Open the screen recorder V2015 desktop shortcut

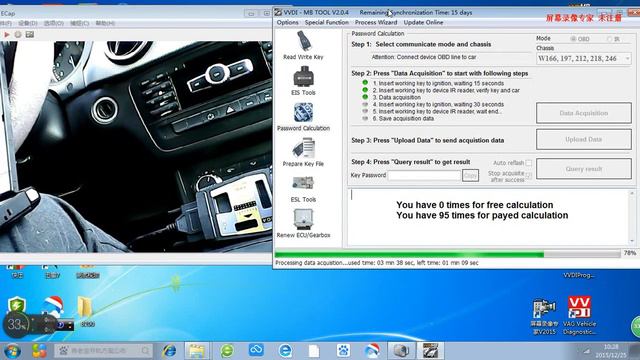click(544, 316)
